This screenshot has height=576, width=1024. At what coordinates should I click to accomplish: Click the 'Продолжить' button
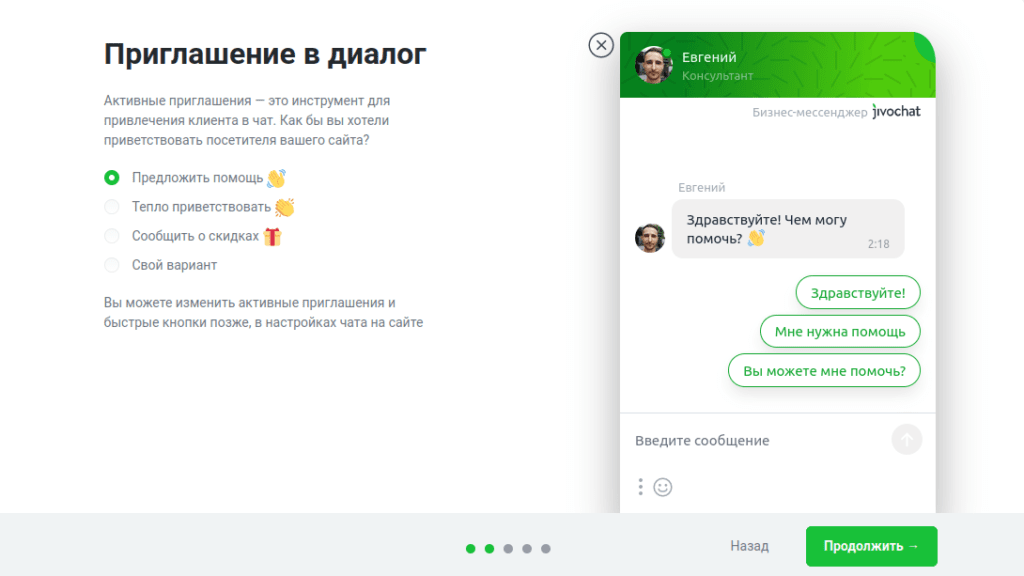click(871, 546)
